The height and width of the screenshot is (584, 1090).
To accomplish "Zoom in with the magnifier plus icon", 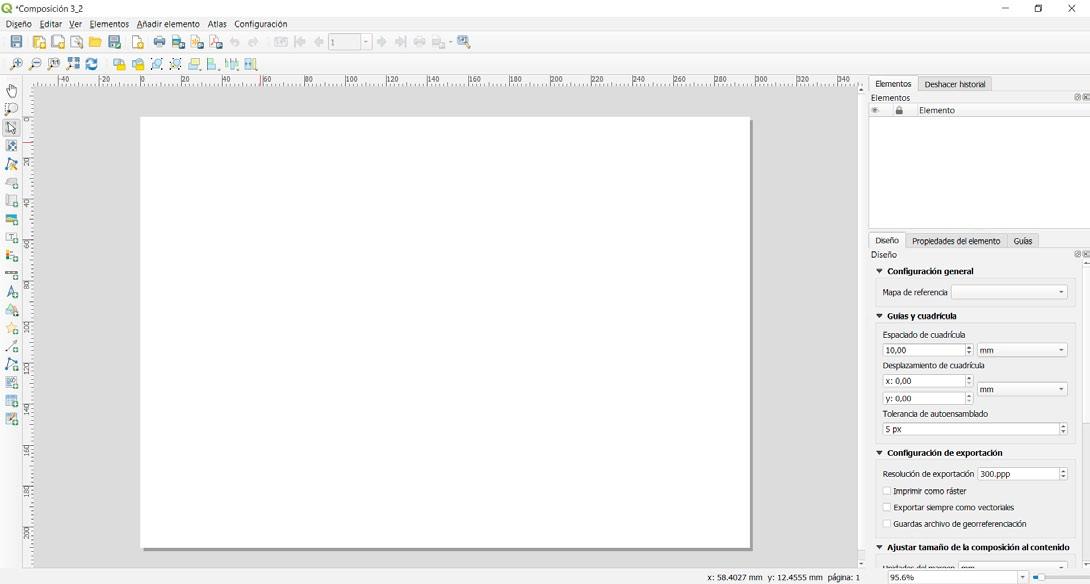I will (15, 64).
